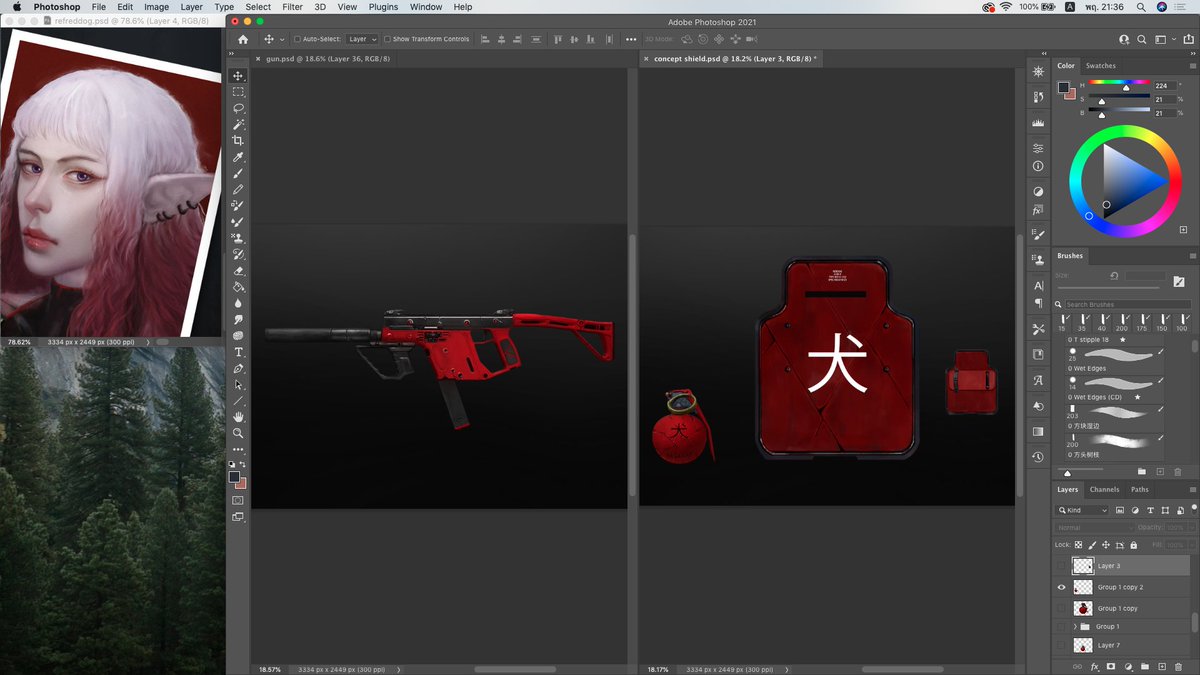This screenshot has width=1200, height=675.
Task: Open the Plugins menu
Action: pyautogui.click(x=383, y=7)
